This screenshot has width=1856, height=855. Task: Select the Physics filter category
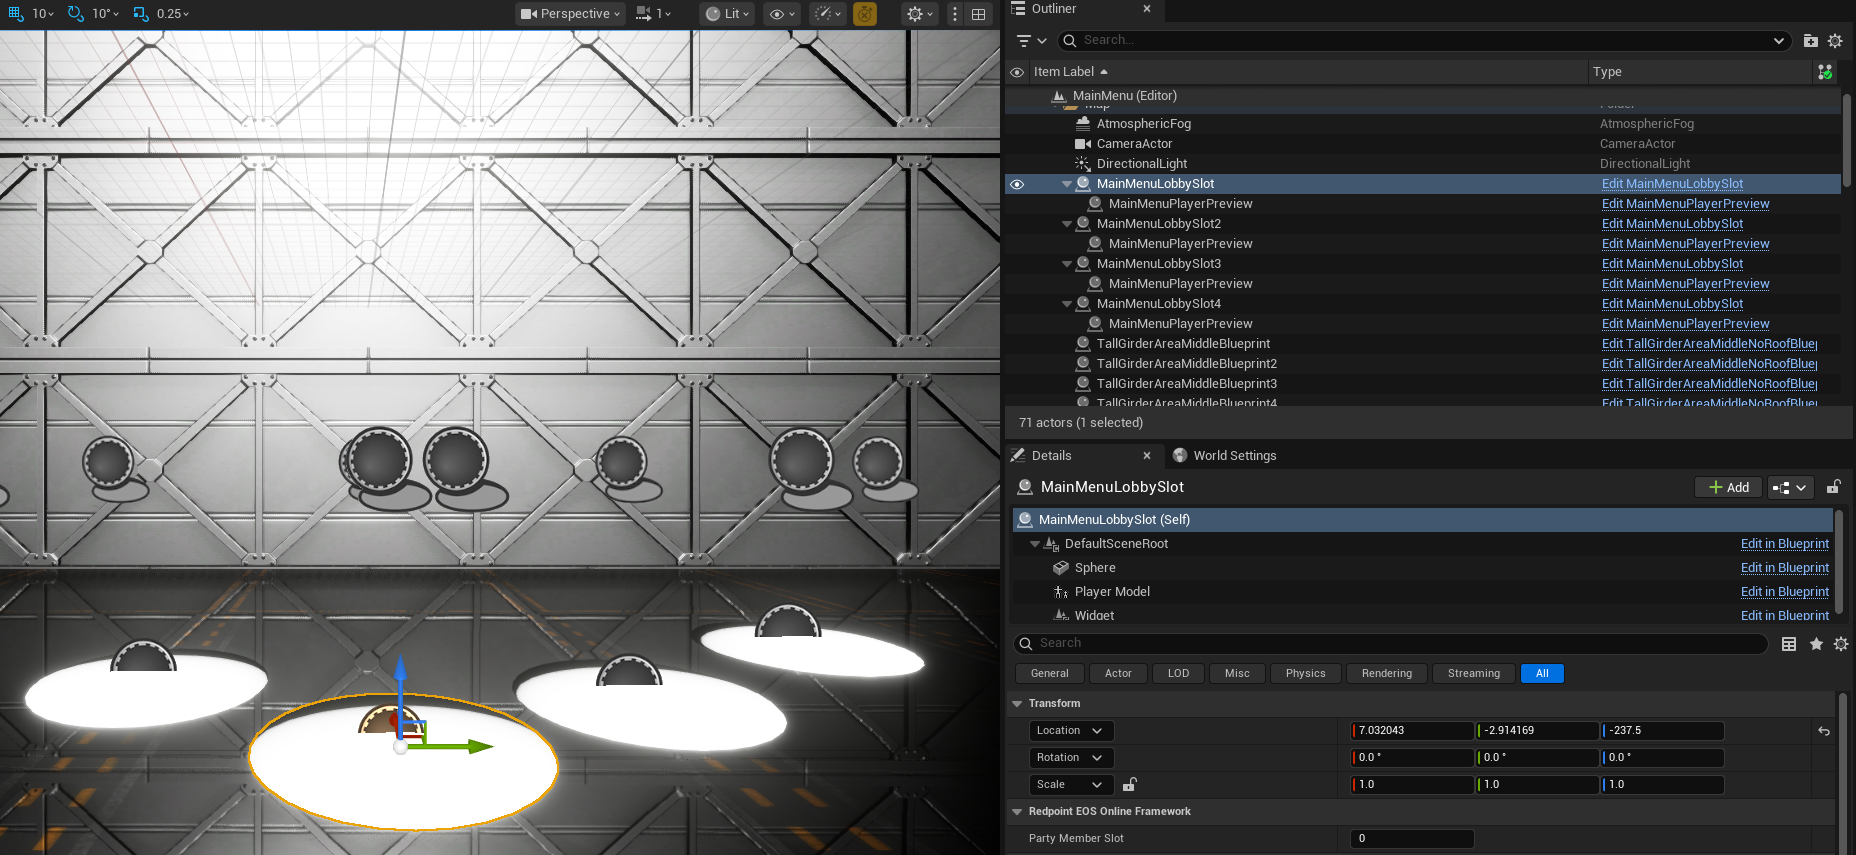pos(1305,674)
